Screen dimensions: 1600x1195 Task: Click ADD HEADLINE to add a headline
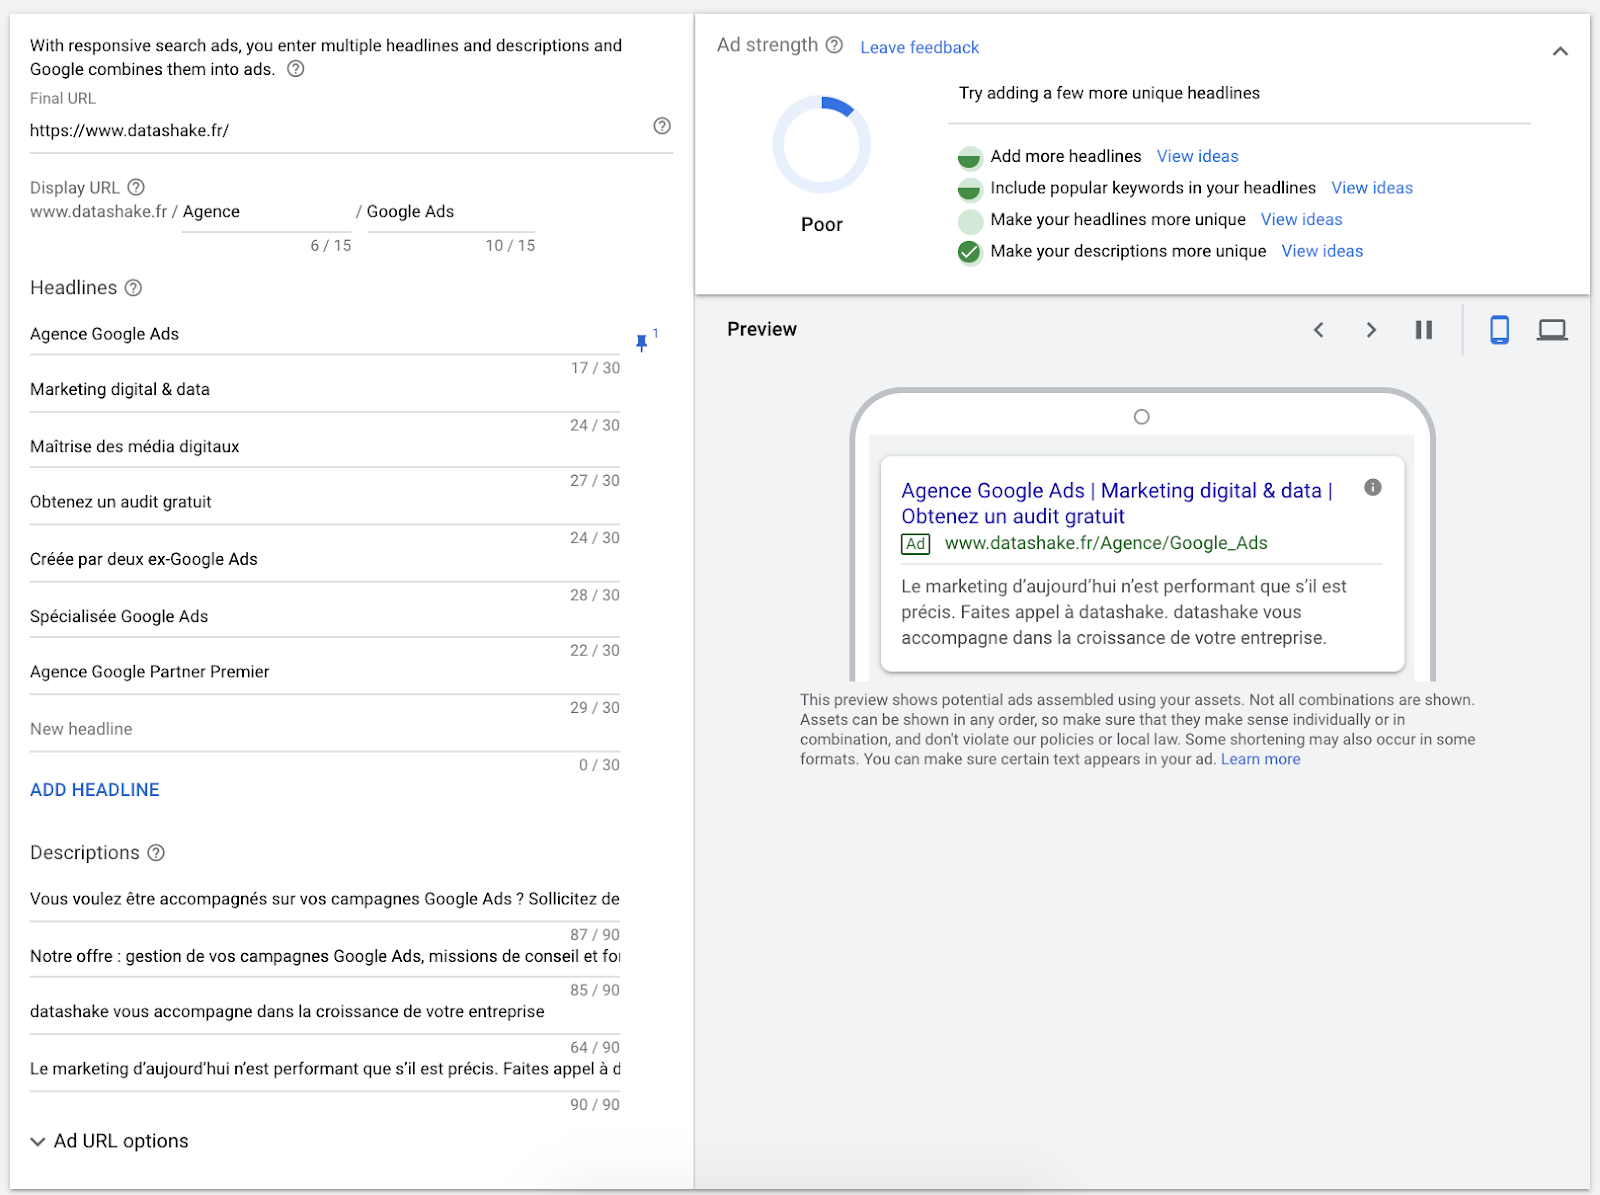click(x=94, y=789)
